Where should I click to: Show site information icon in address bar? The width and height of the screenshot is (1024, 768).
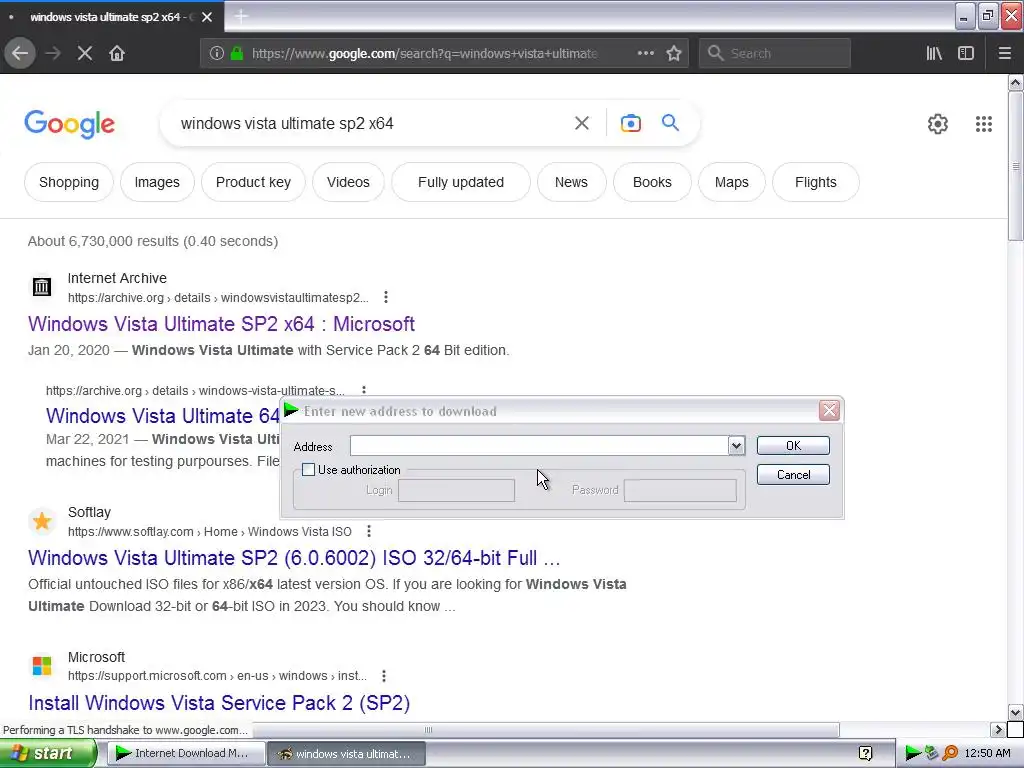217,54
